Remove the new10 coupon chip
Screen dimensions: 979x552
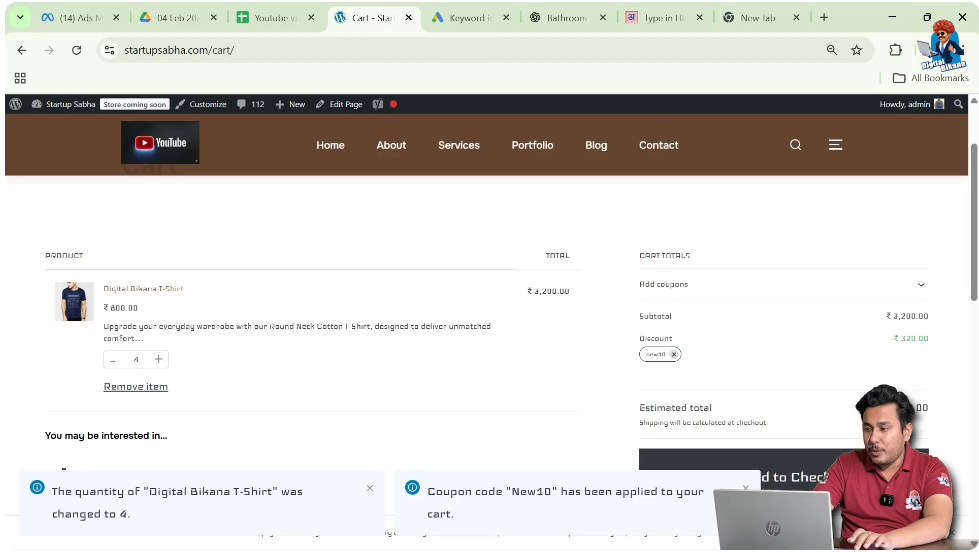coord(674,354)
